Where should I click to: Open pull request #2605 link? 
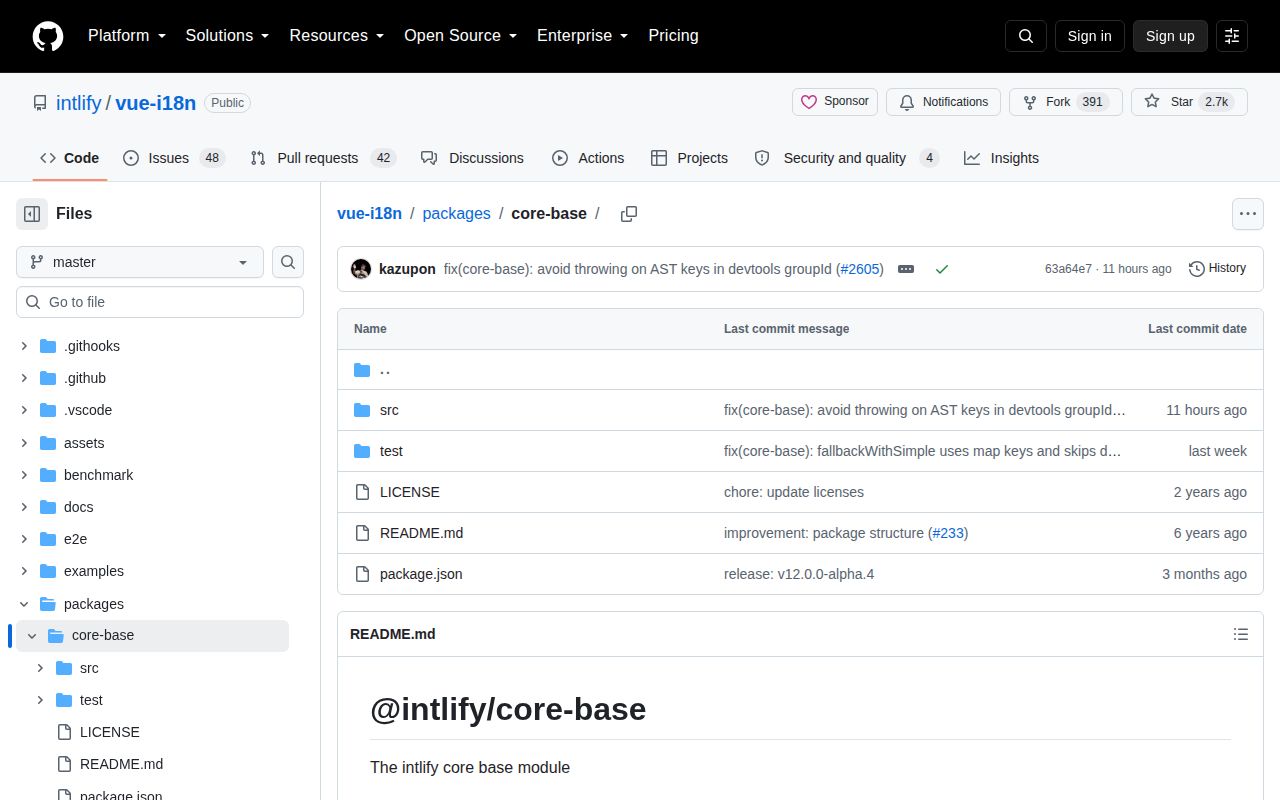(859, 269)
